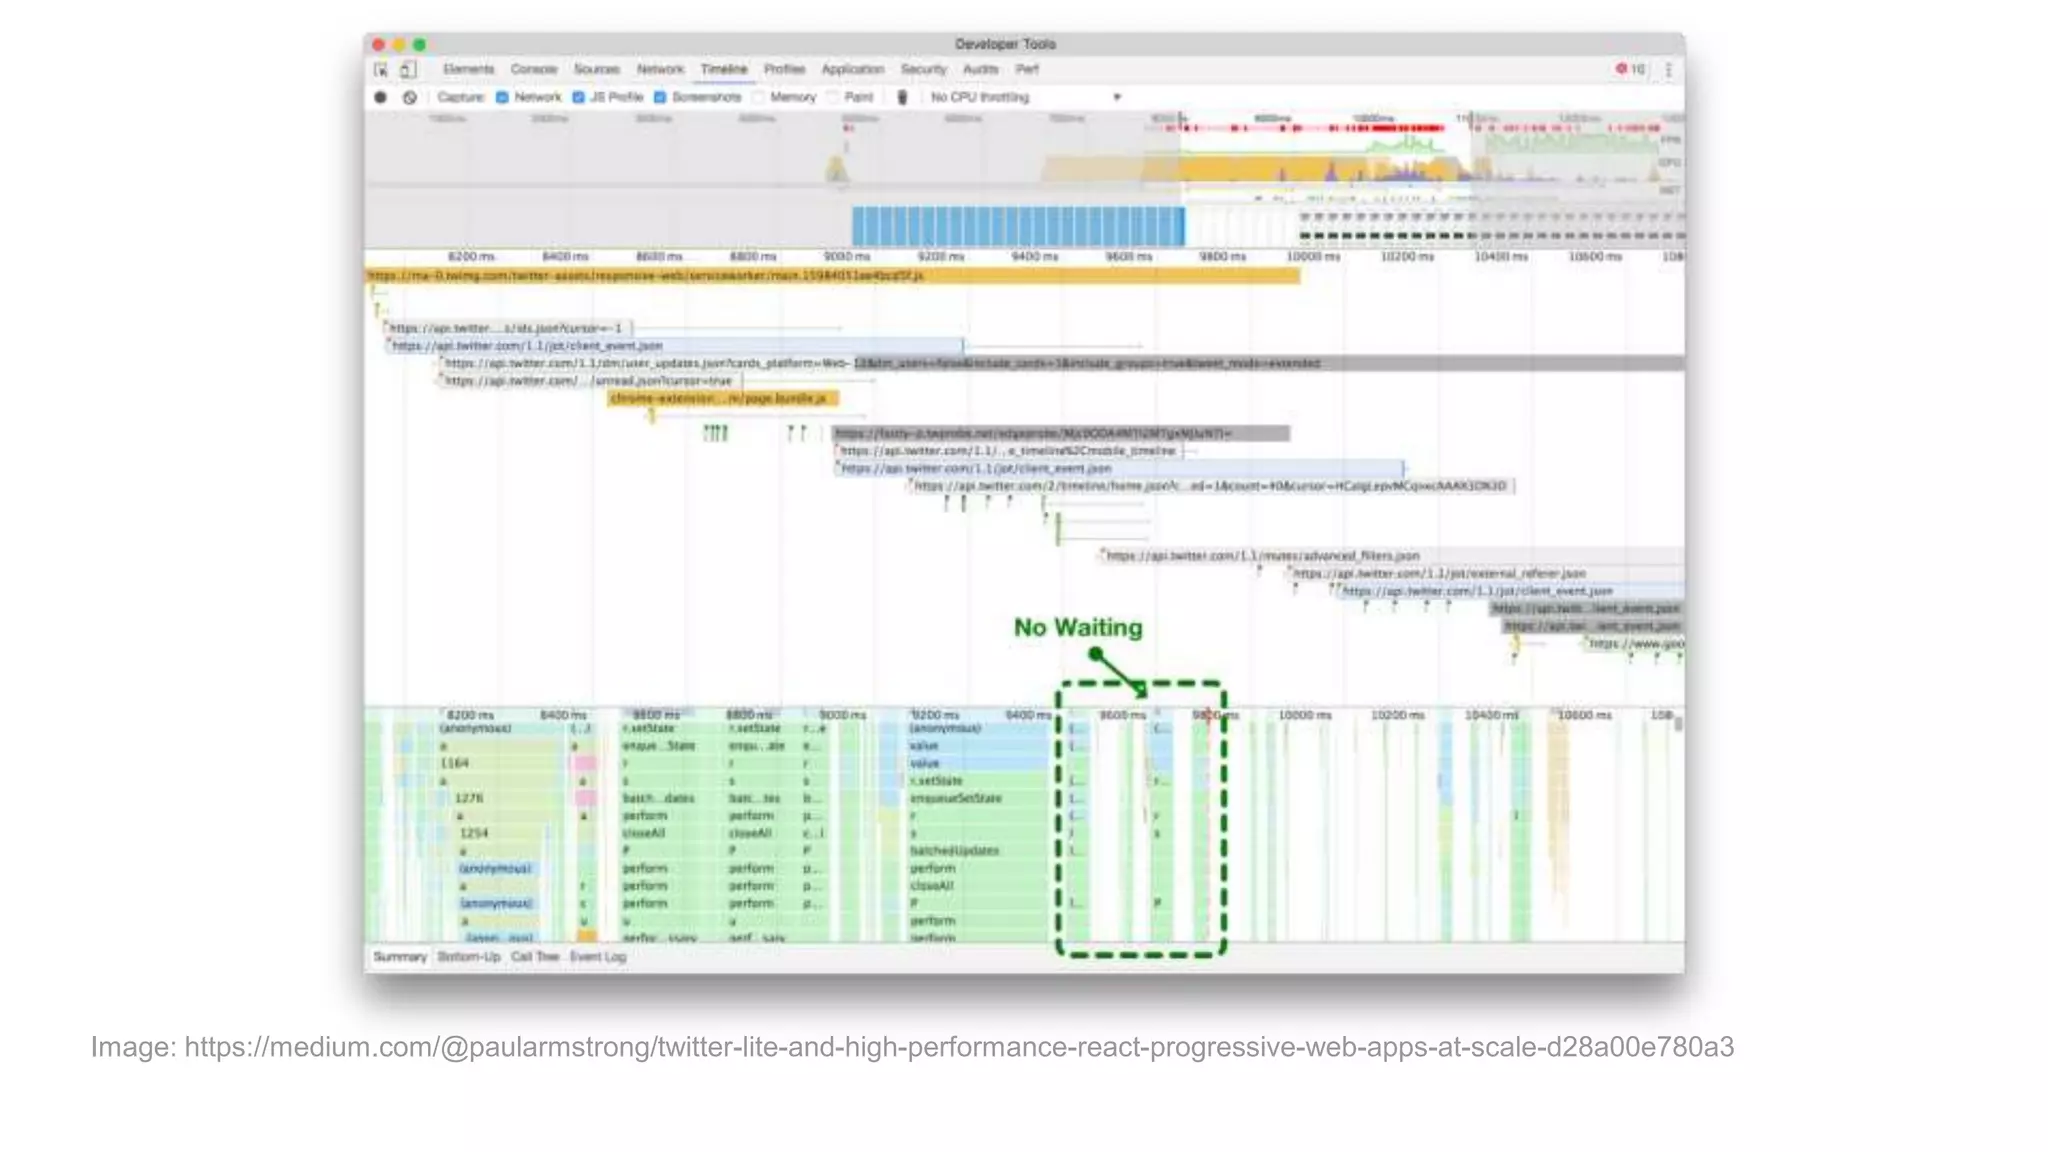Open the Call Tree tab
Image resolution: width=2048 pixels, height=1152 pixels.
tap(535, 957)
